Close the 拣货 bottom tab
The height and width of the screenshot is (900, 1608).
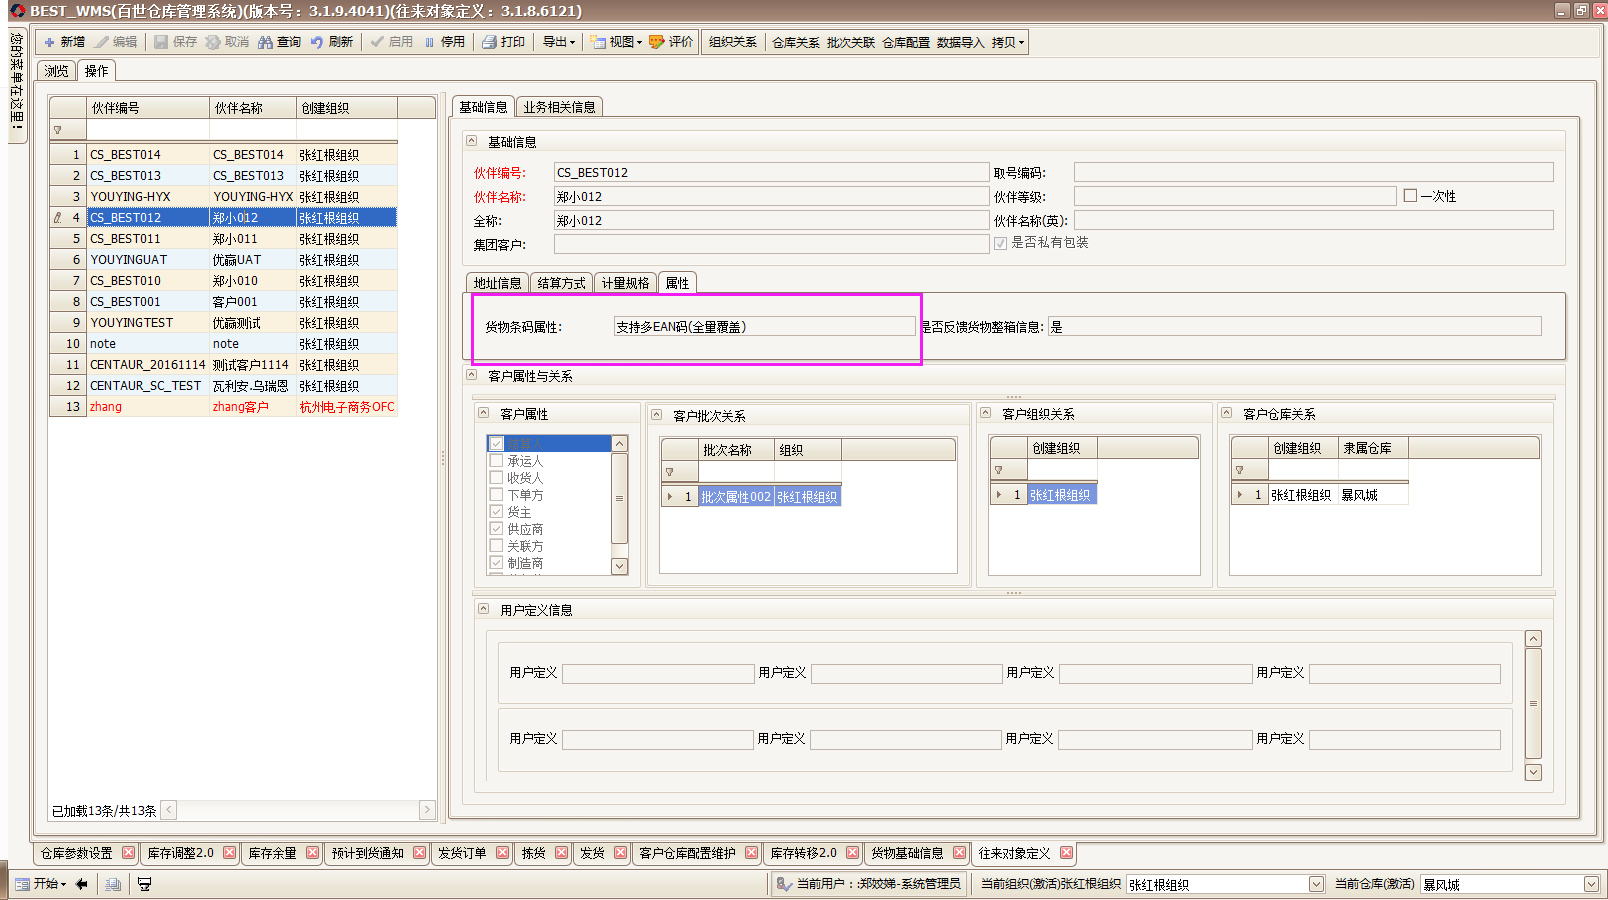click(x=561, y=853)
